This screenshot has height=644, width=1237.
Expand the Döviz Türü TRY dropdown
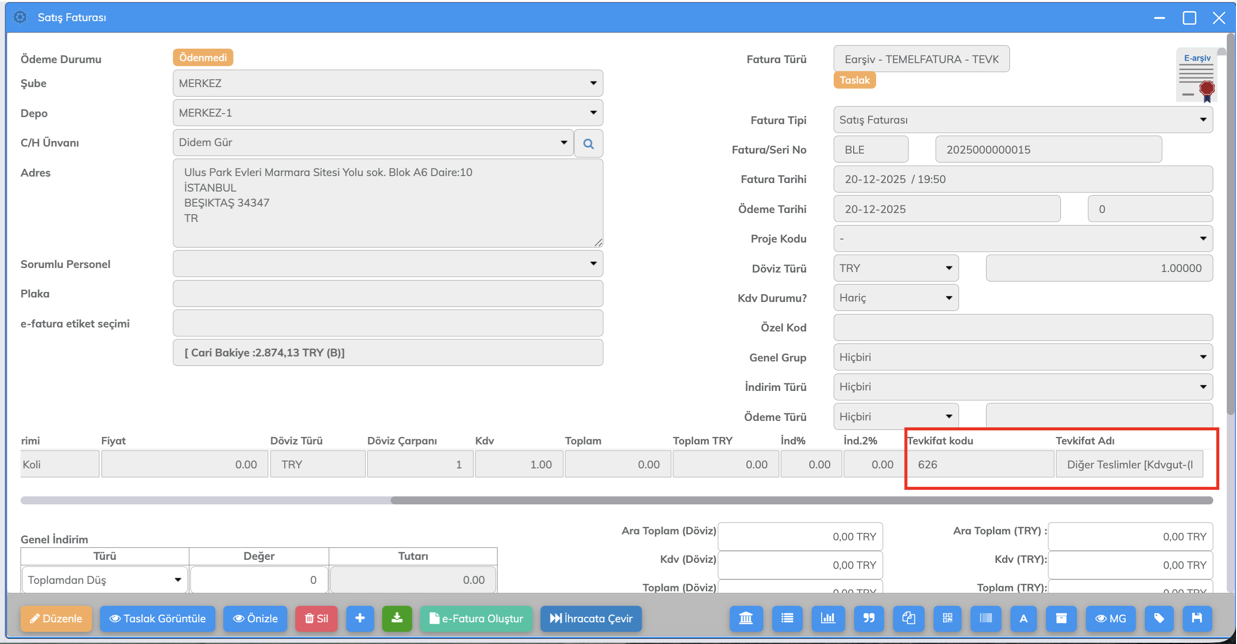895,268
